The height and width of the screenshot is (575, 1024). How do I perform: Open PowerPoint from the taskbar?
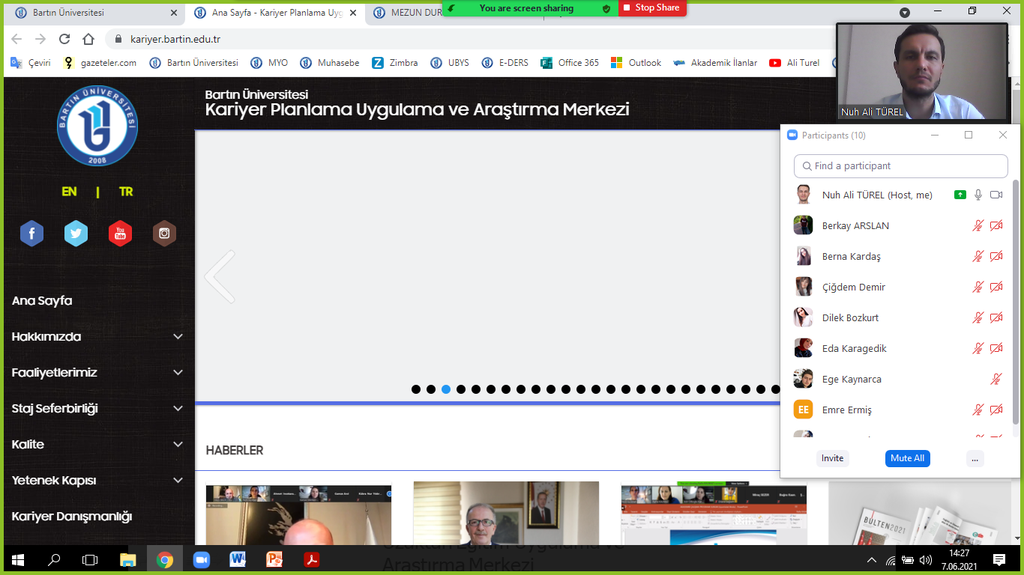pos(273,559)
